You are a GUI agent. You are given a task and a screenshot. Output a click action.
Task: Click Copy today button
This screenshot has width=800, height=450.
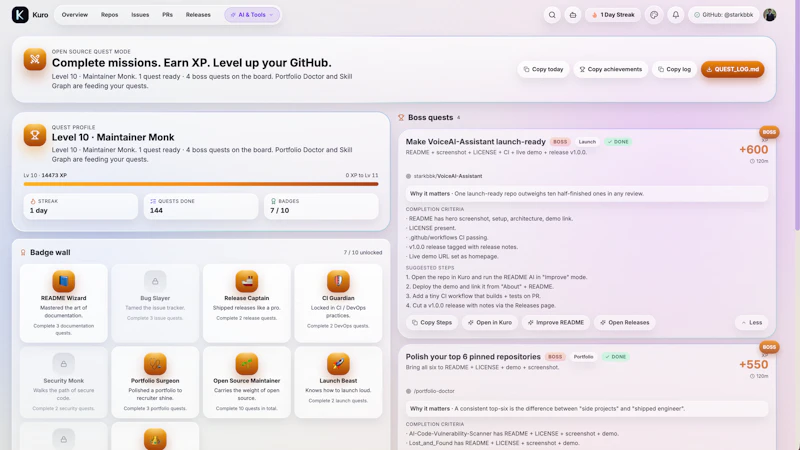tap(543, 69)
